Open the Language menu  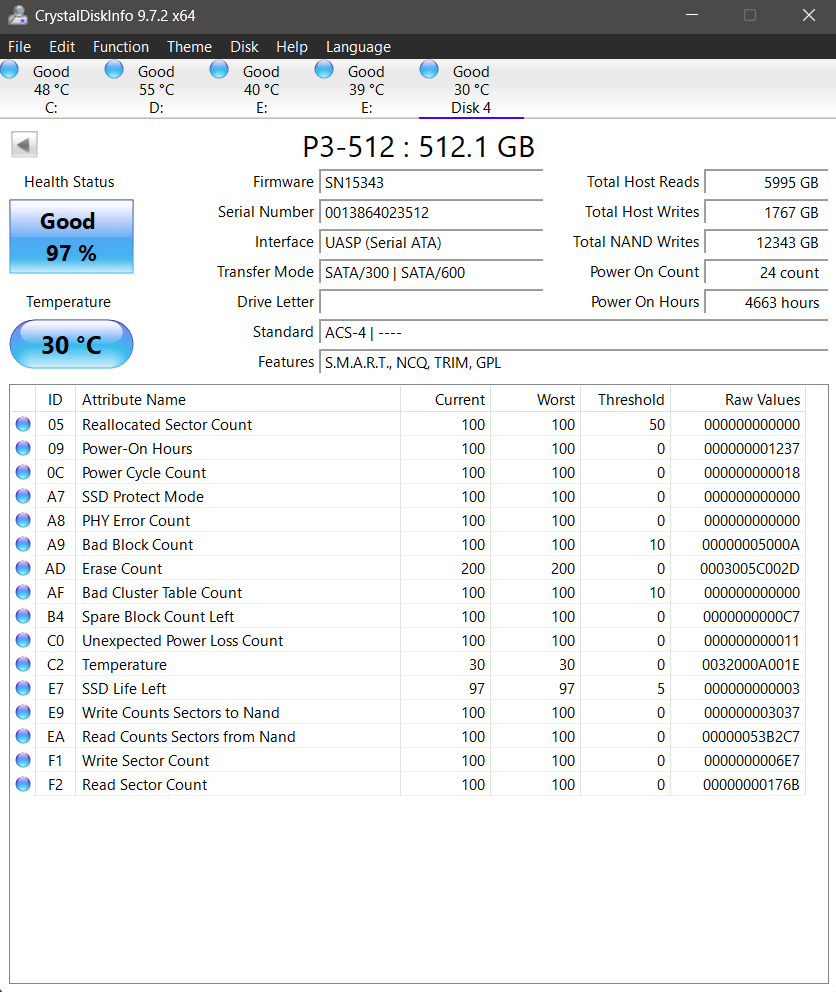click(358, 47)
